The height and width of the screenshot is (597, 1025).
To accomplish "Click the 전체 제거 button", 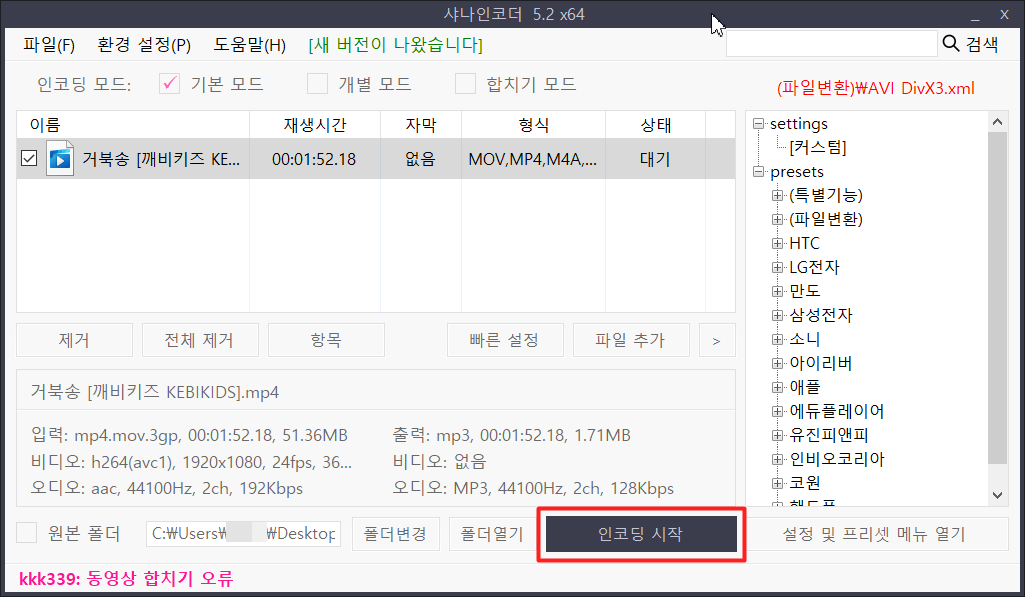I will point(199,340).
